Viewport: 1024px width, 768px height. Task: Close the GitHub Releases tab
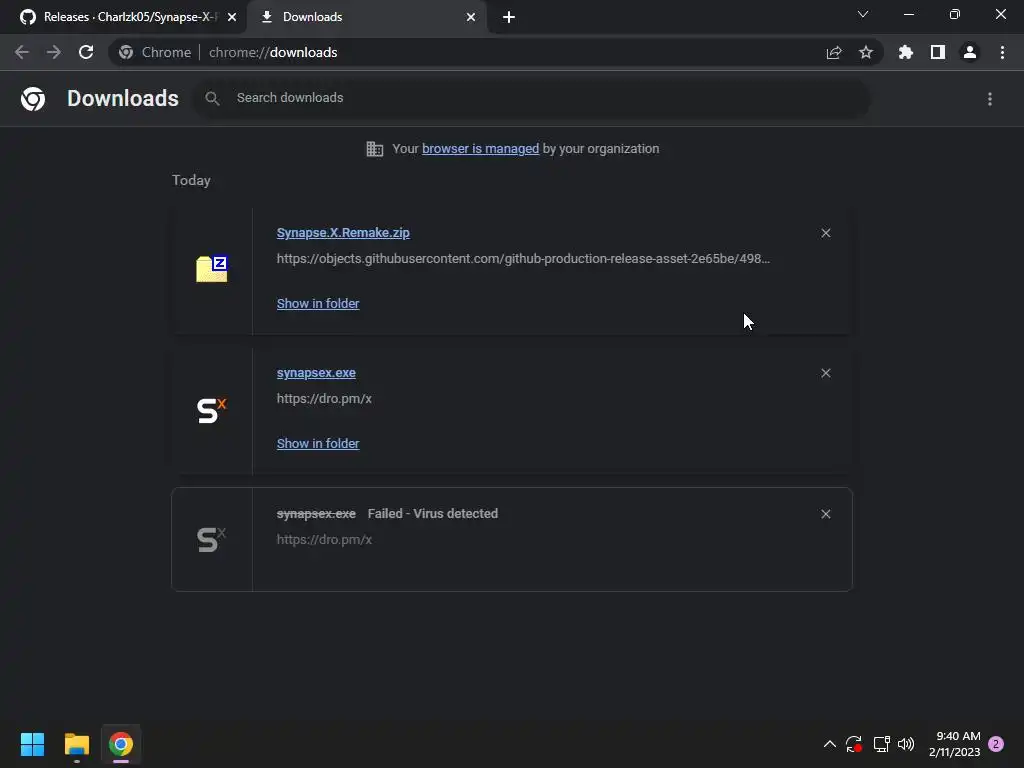coord(232,17)
